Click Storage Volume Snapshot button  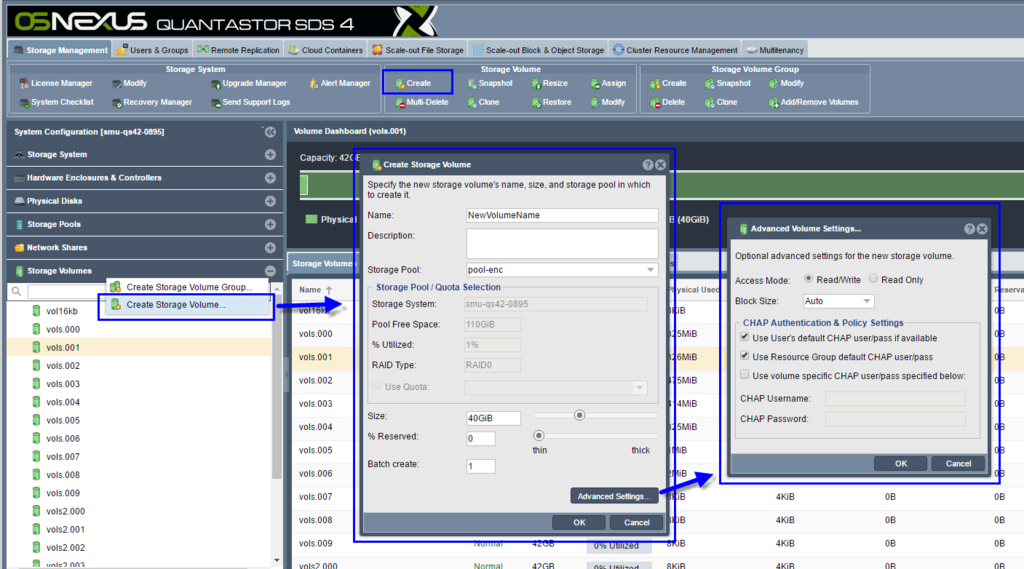[x=490, y=84]
